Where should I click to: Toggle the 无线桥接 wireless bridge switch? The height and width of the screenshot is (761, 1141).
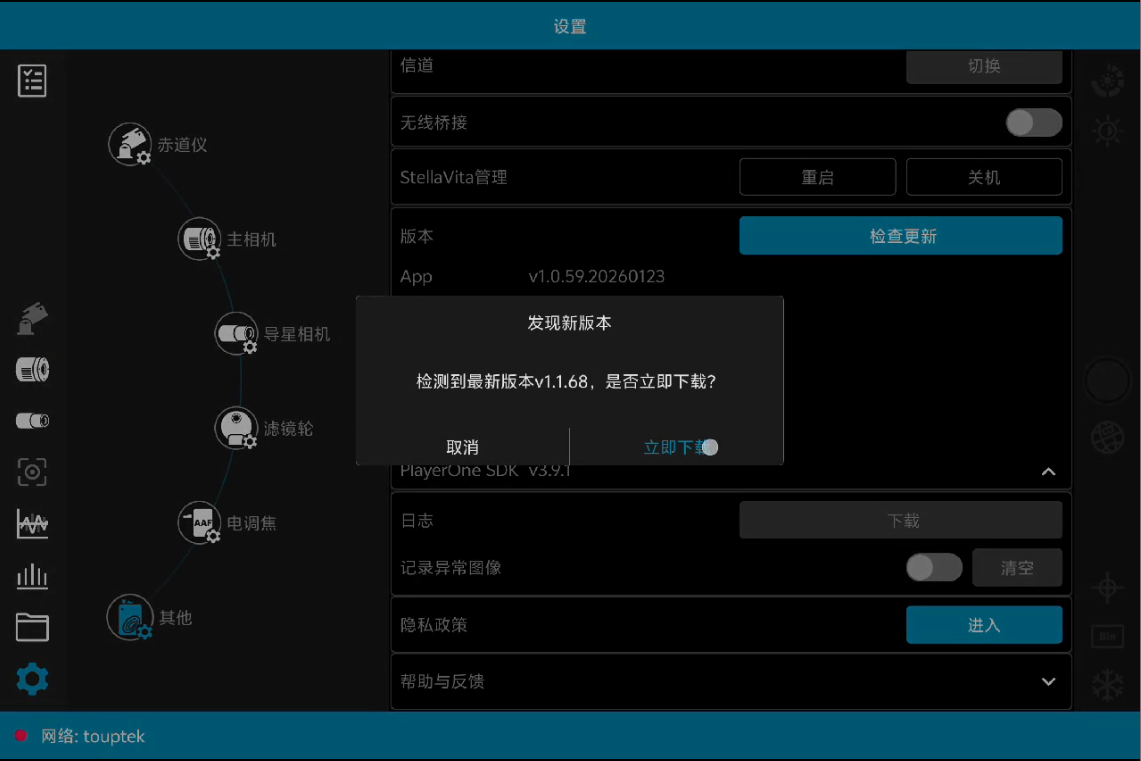coord(1033,122)
